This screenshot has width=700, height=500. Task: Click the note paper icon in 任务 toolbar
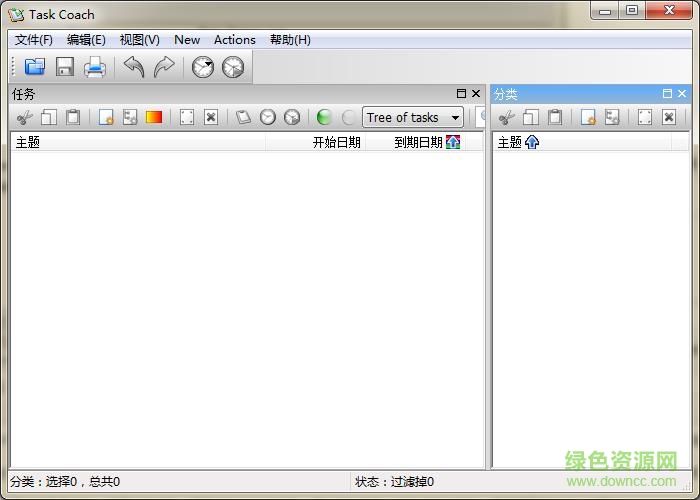[x=243, y=117]
